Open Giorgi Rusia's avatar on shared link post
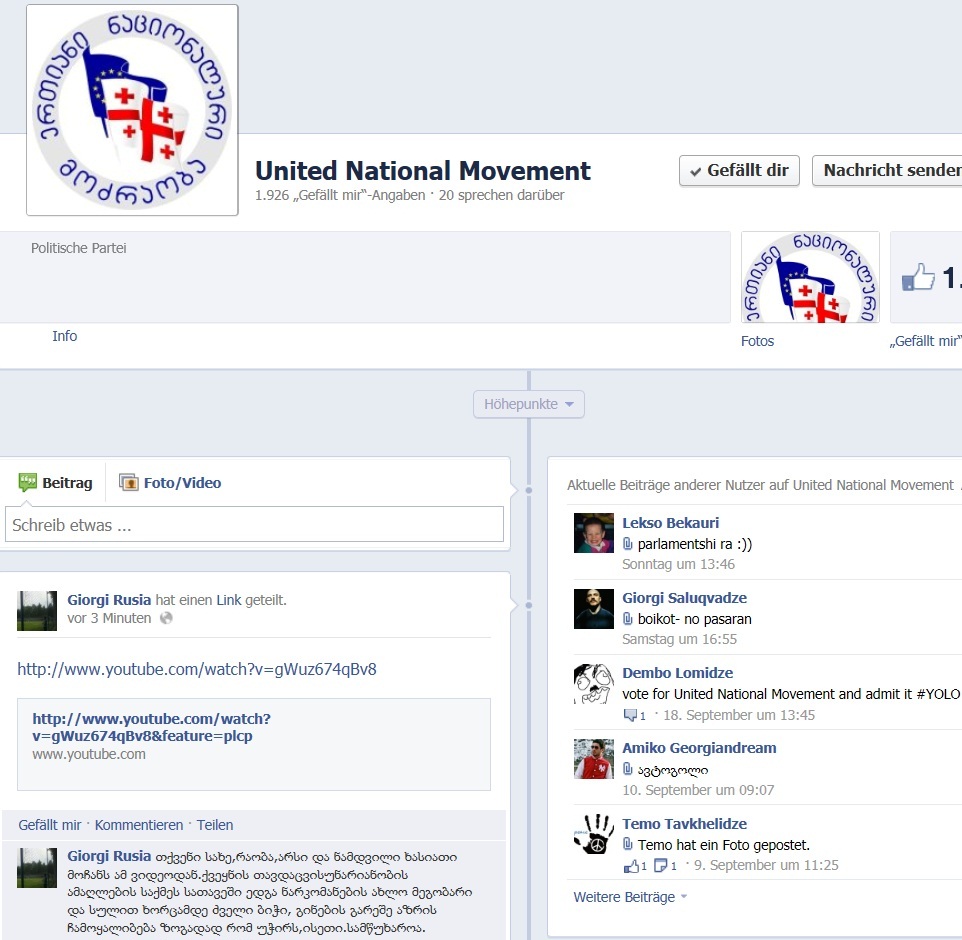Screen dimensions: 962x940 point(37,611)
